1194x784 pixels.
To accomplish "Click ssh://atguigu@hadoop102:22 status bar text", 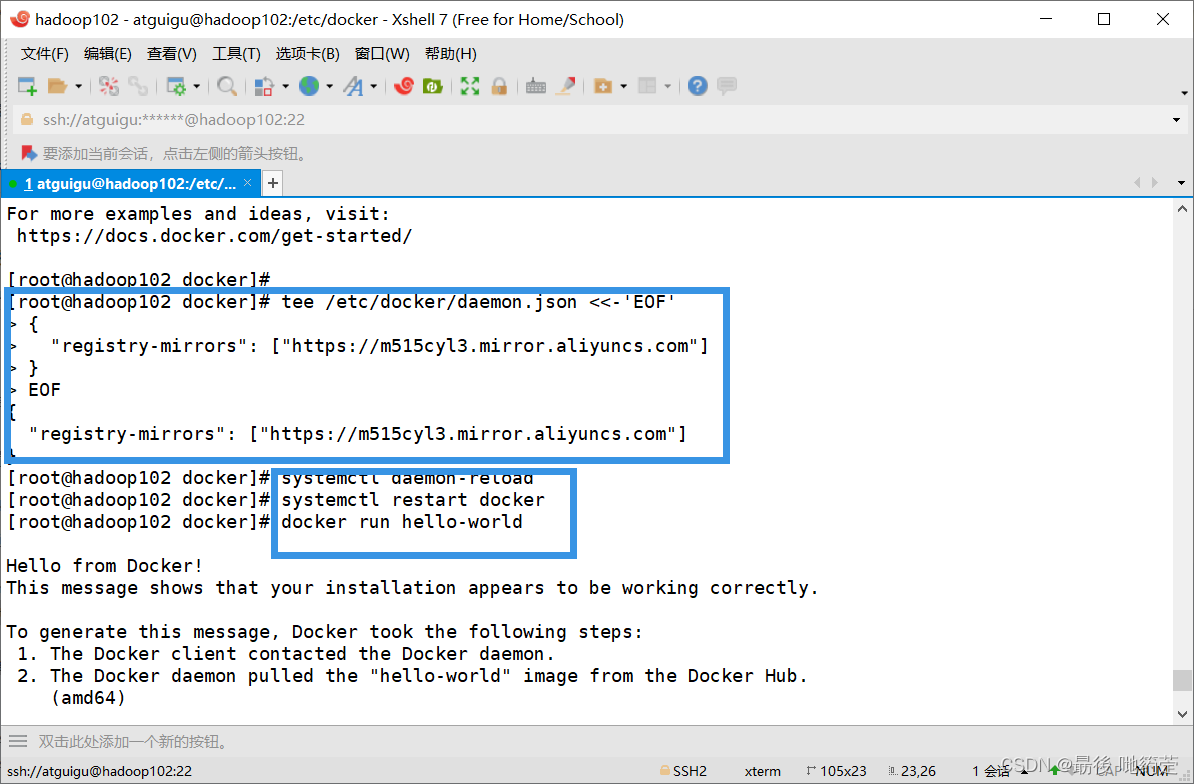I will point(100,771).
